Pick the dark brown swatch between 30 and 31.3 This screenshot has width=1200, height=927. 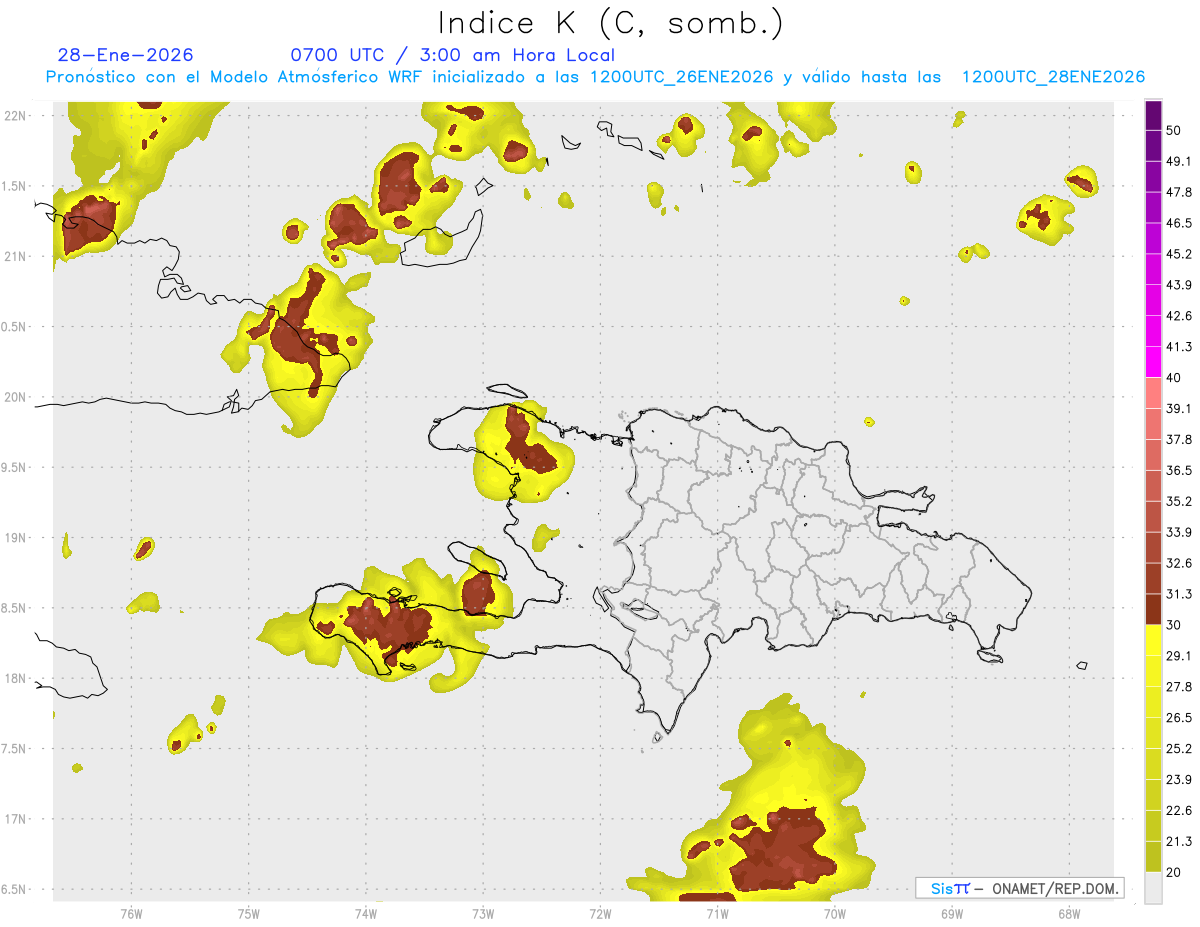click(1153, 609)
